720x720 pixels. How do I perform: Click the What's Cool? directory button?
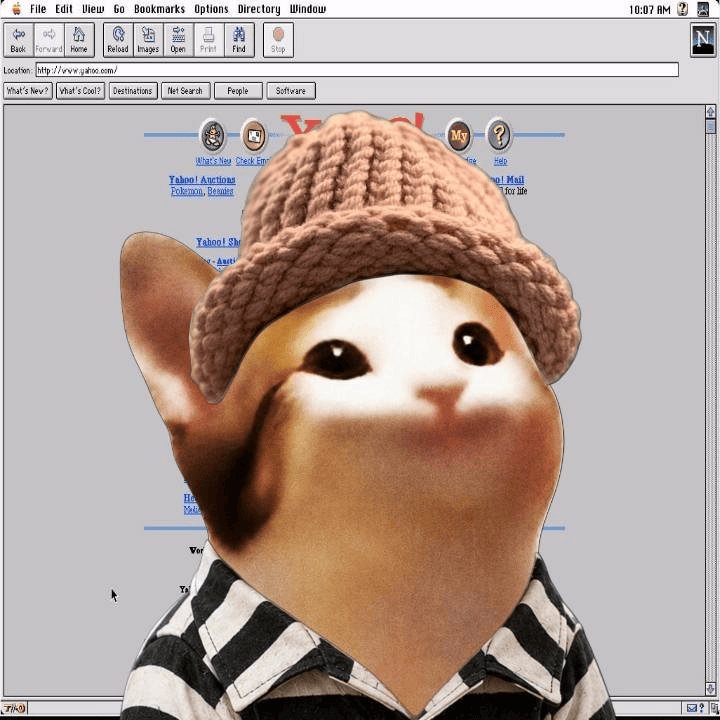[80, 91]
